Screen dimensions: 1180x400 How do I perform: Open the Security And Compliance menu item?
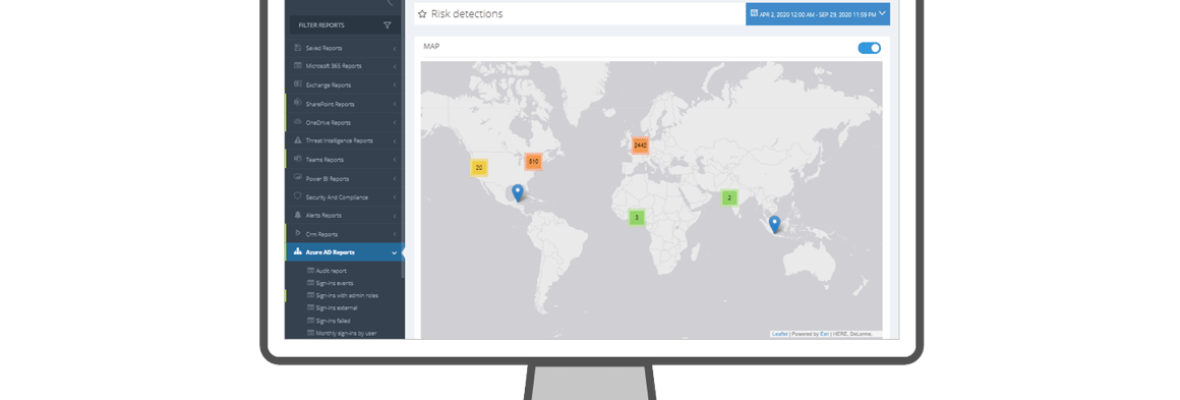click(345, 197)
